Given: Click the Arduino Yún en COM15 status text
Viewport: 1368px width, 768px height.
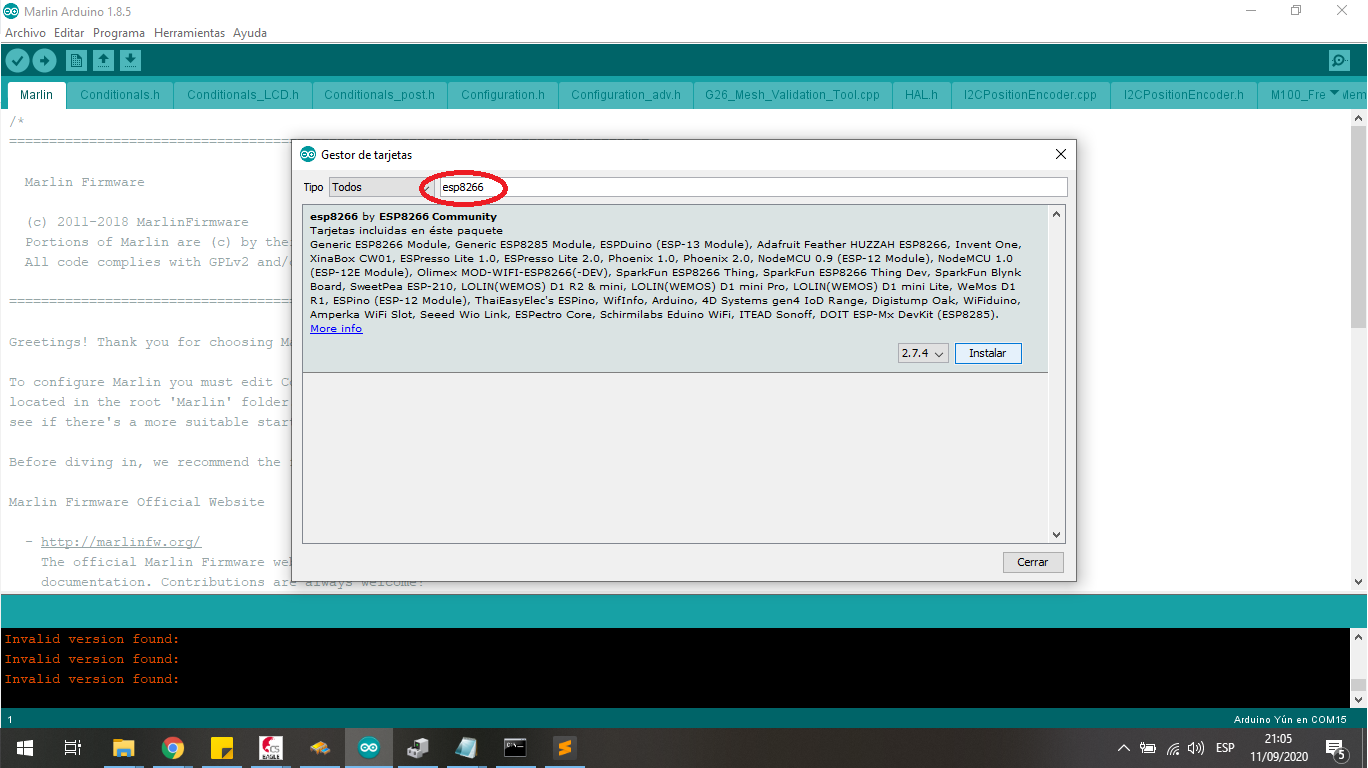Looking at the screenshot, I should (x=1290, y=719).
